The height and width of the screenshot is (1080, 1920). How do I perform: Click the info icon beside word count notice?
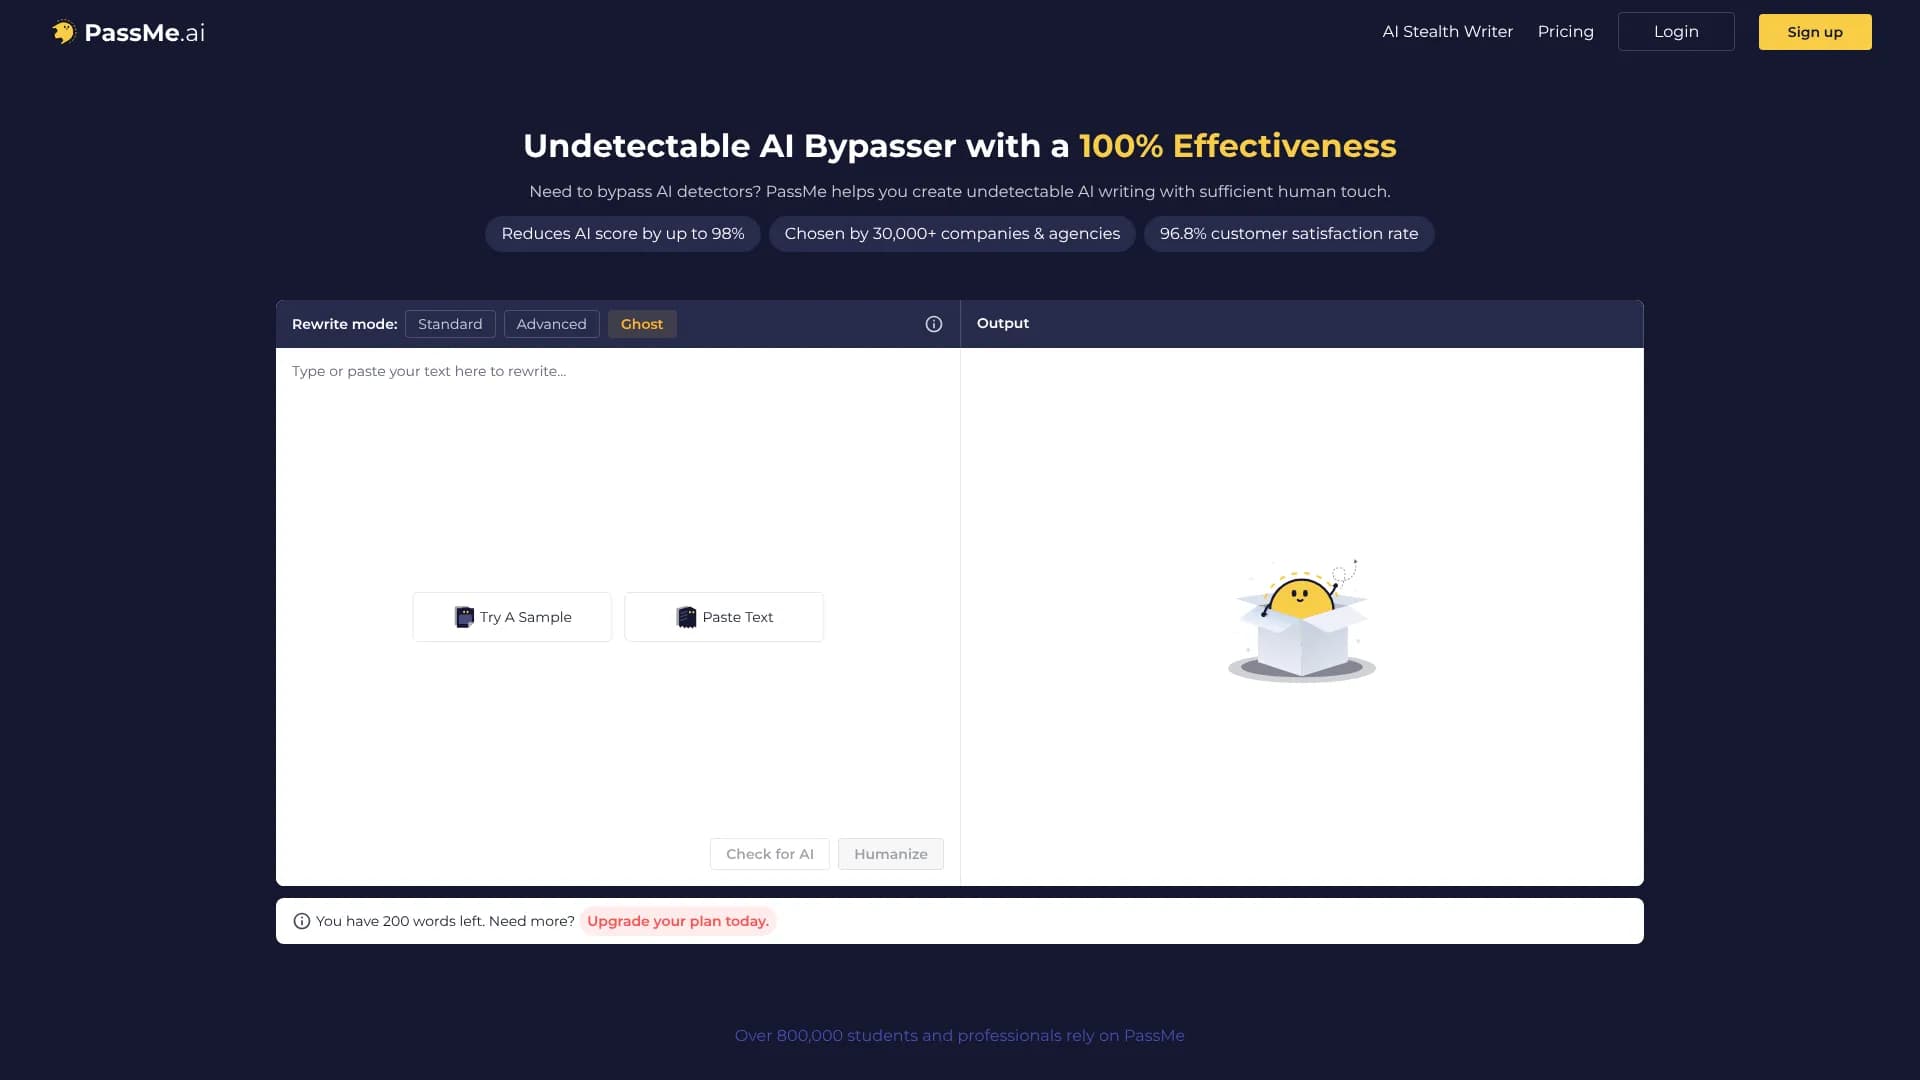point(301,920)
